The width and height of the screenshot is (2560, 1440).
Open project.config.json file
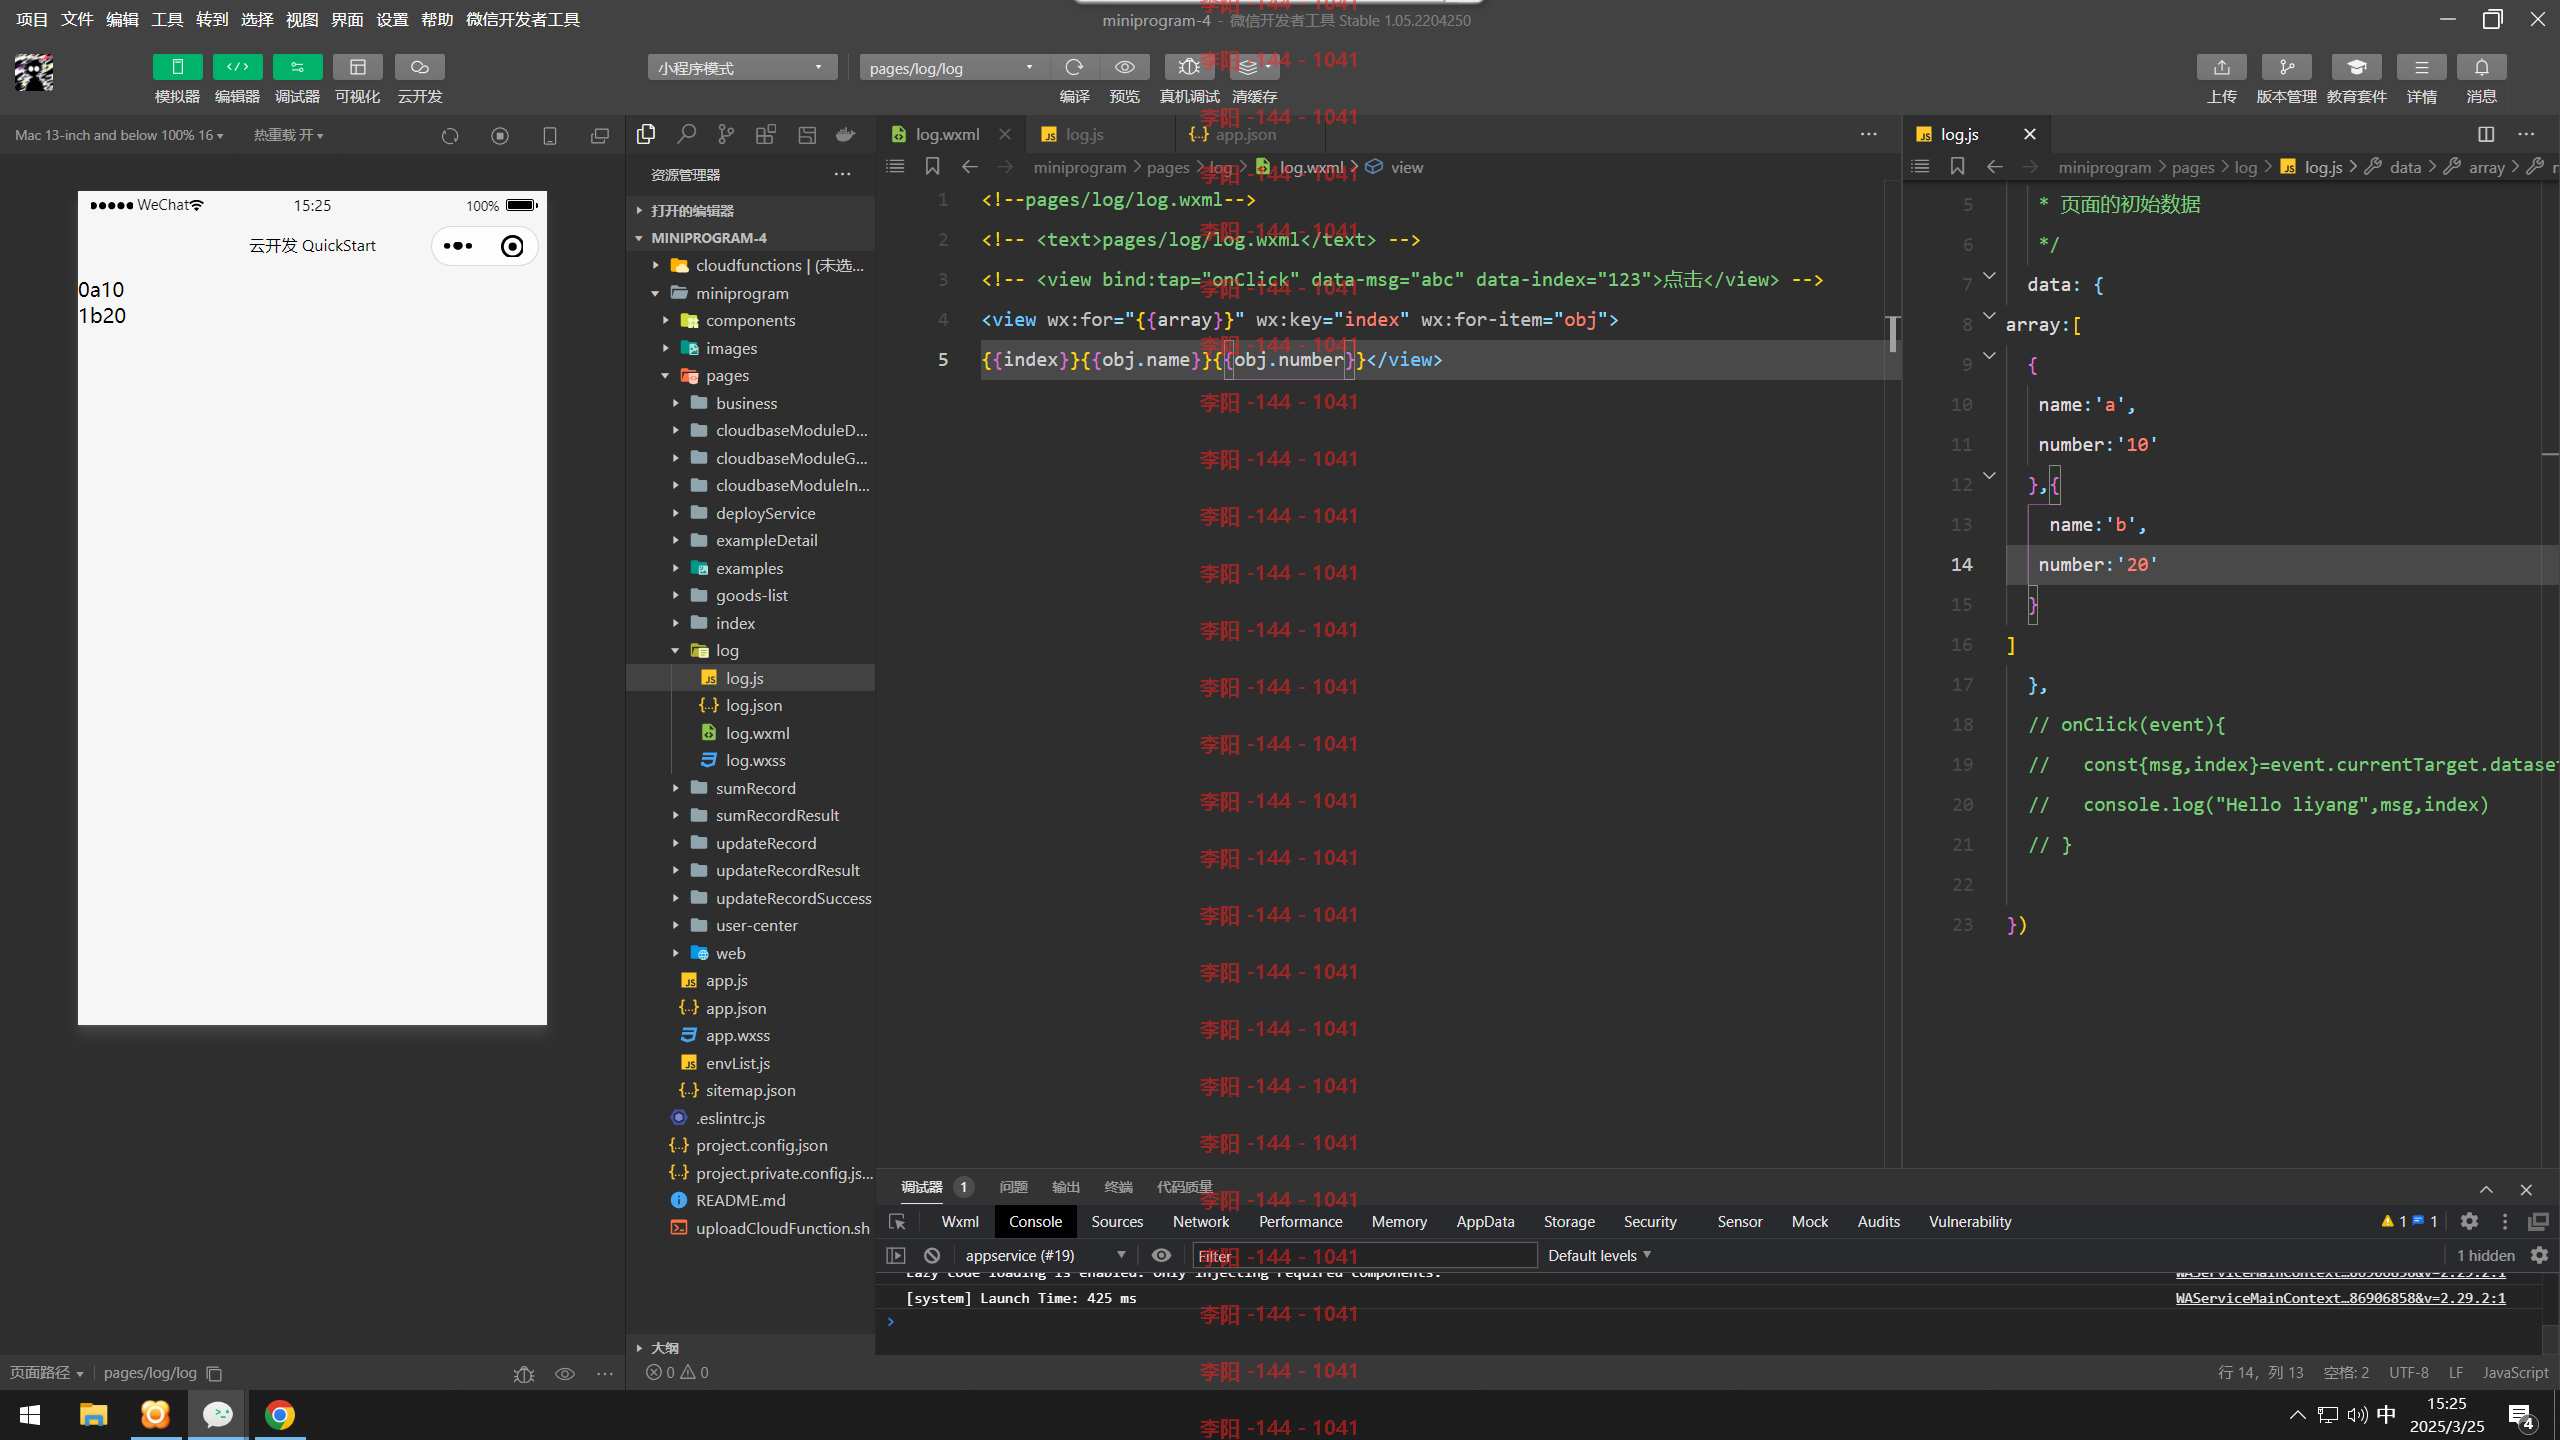pos(761,1145)
